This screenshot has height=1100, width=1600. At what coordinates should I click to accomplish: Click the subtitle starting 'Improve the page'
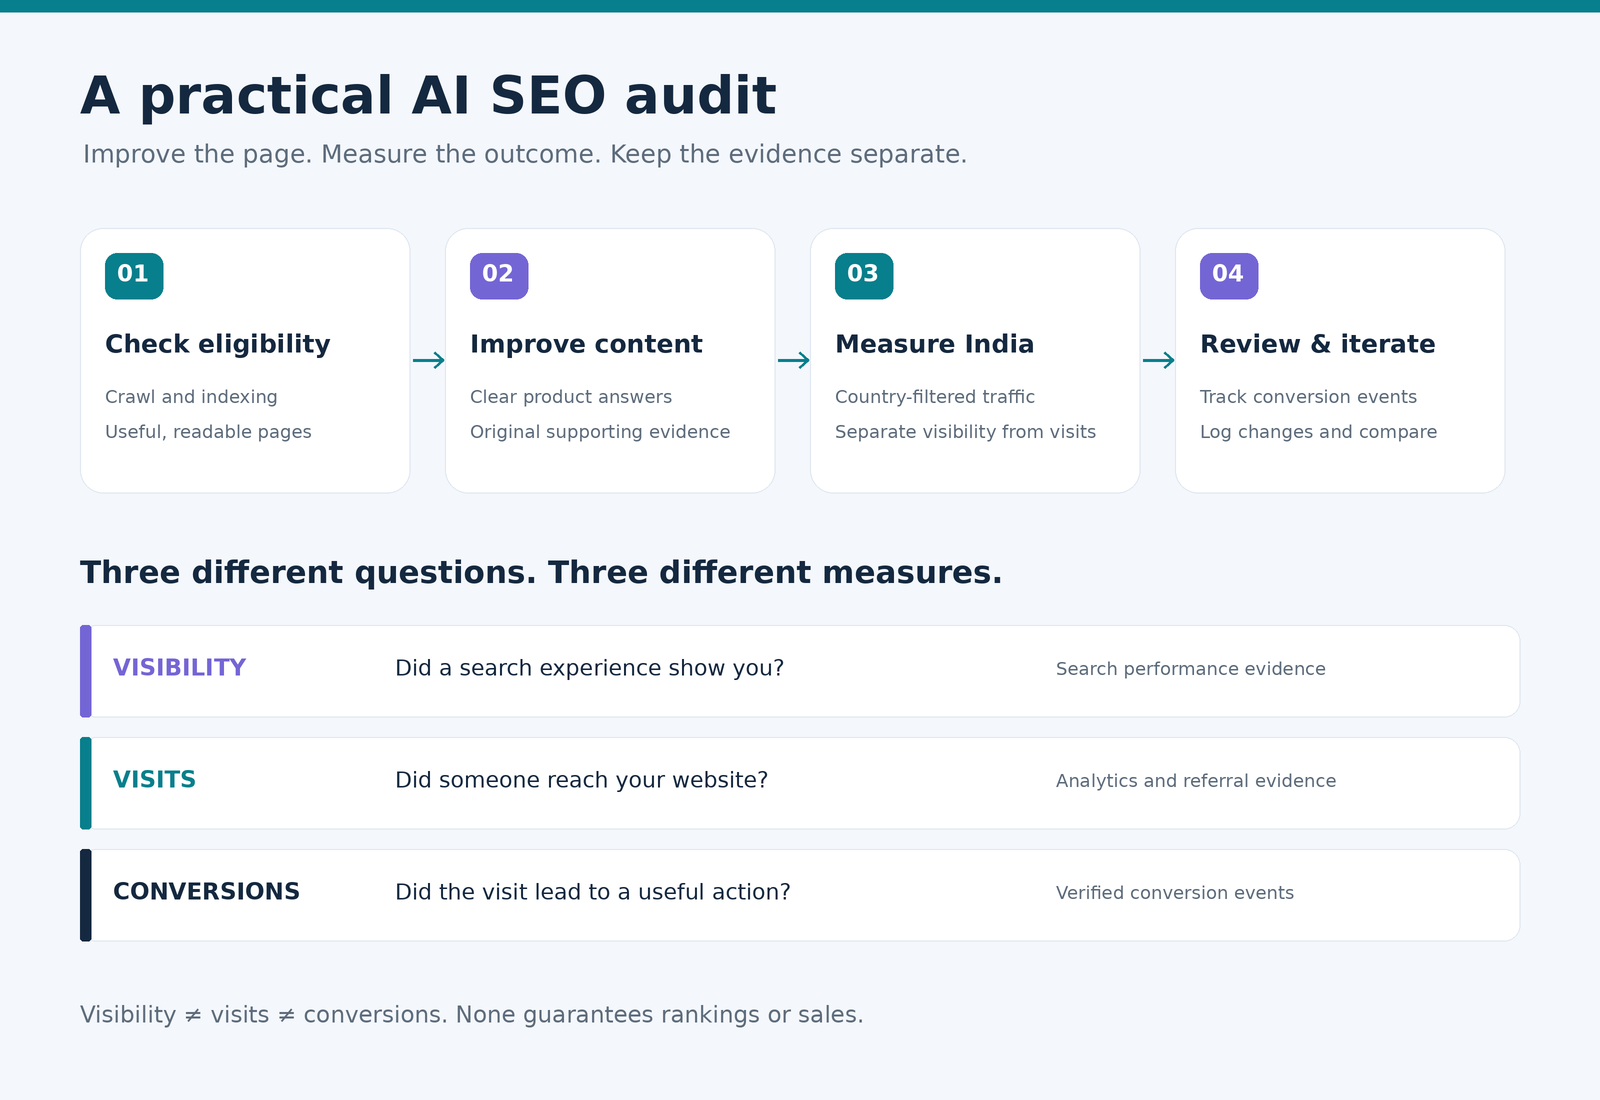pyautogui.click(x=525, y=154)
